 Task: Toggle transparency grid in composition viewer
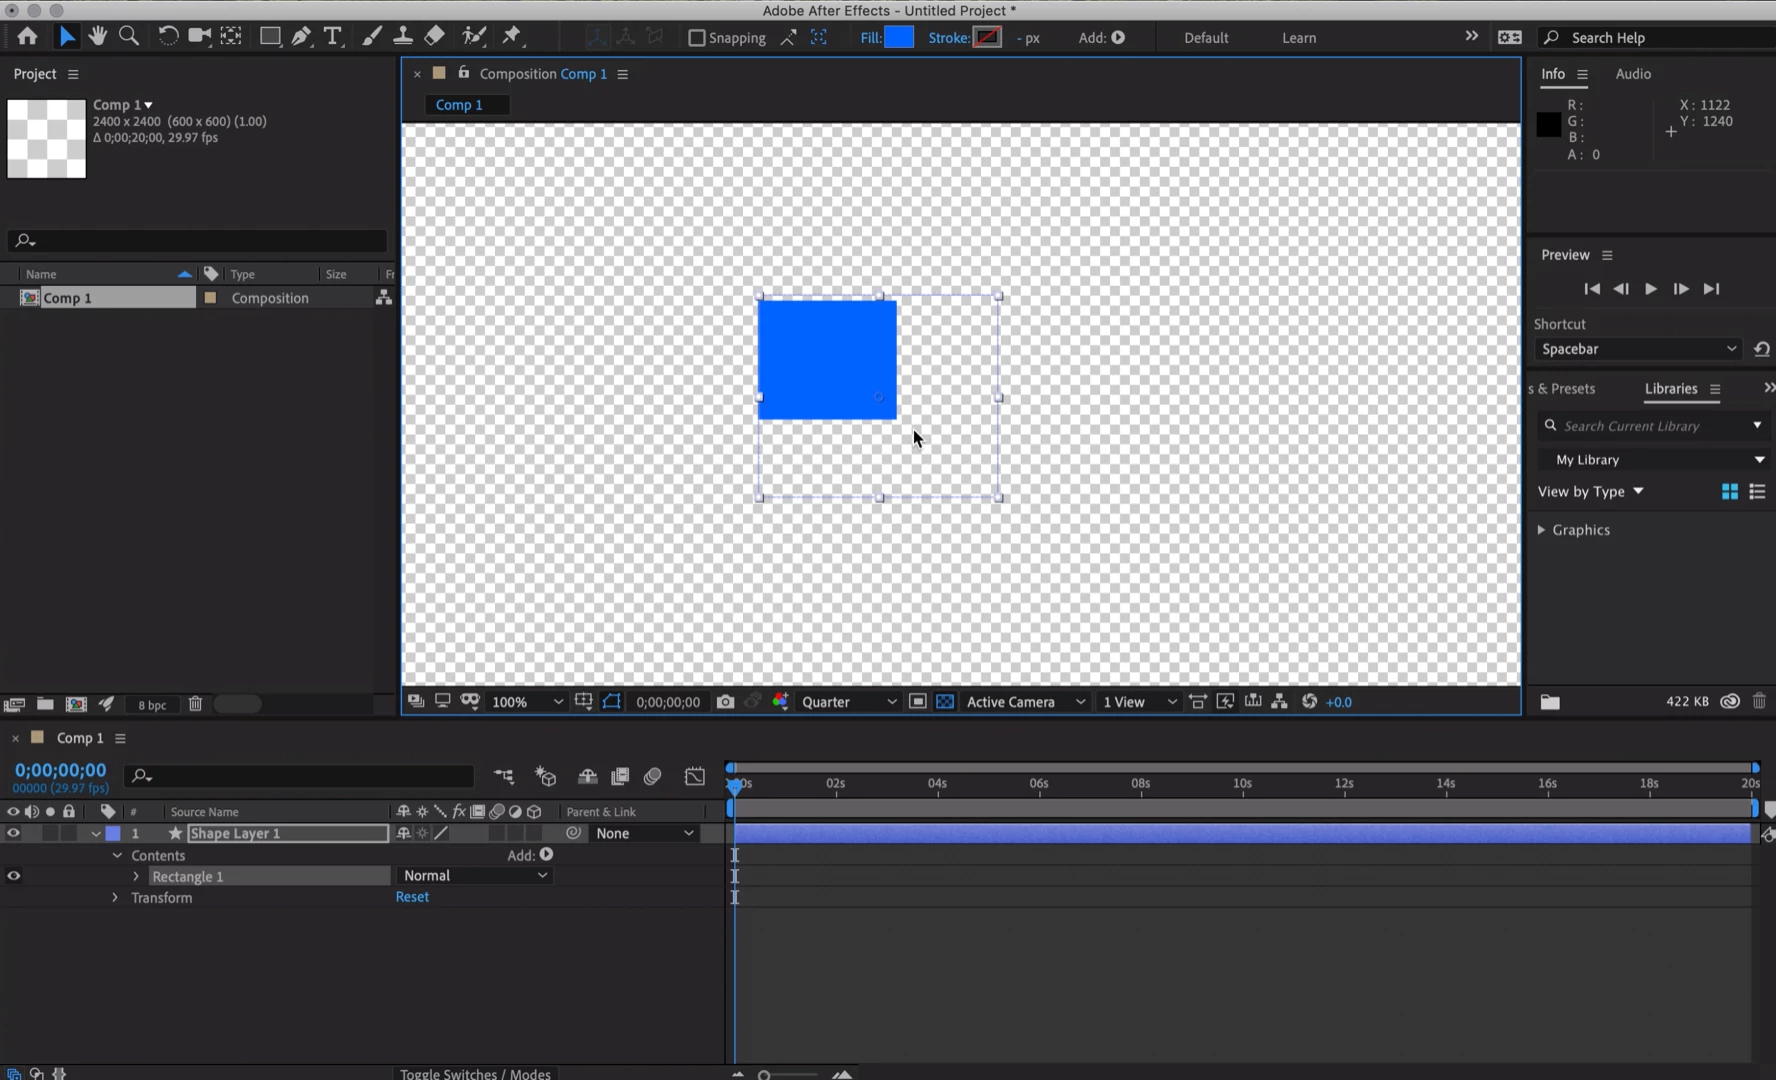945,702
